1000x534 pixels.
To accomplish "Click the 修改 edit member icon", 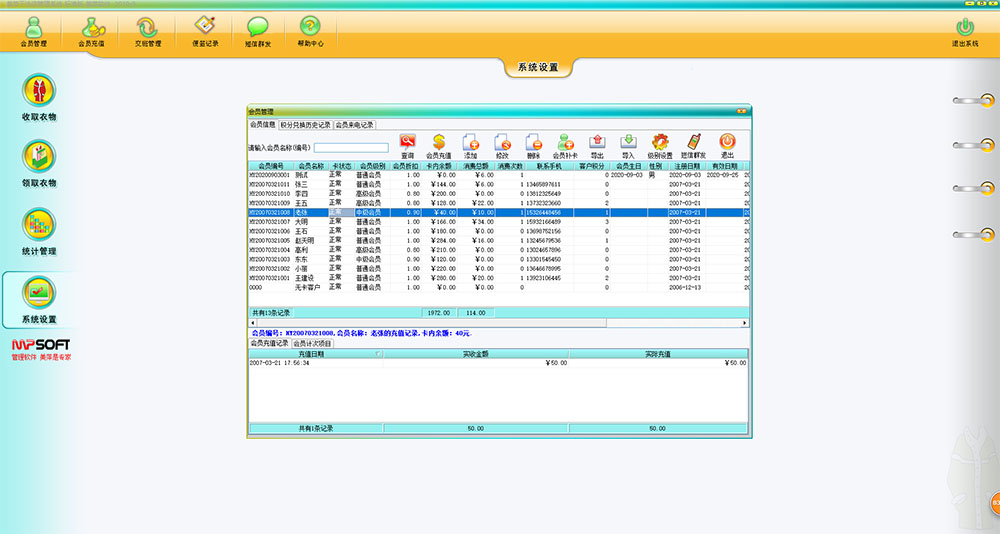I will click(502, 143).
